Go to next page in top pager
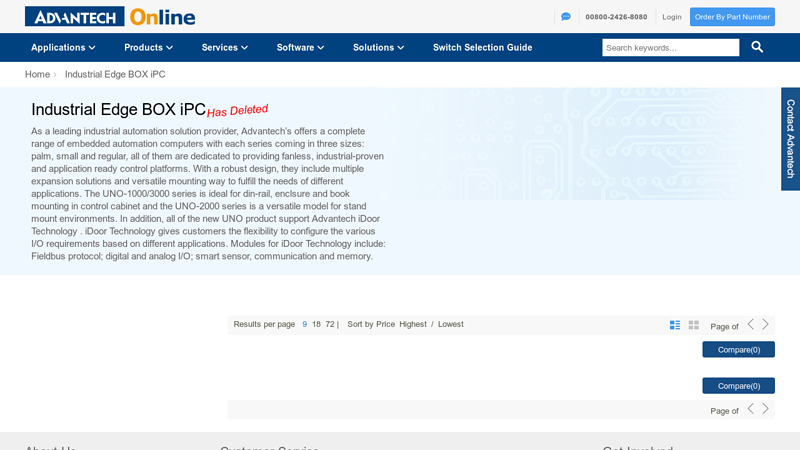Image resolution: width=800 pixels, height=450 pixels. (x=766, y=324)
